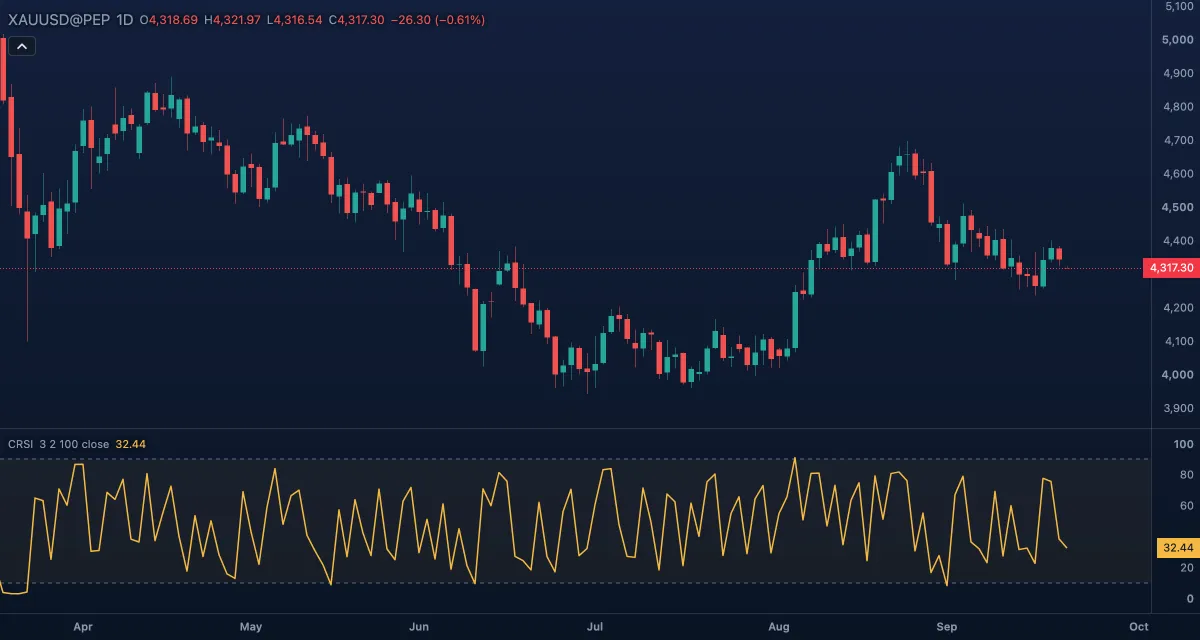Click the May label on the time axis
The width and height of the screenshot is (1200, 640).
pos(251,627)
